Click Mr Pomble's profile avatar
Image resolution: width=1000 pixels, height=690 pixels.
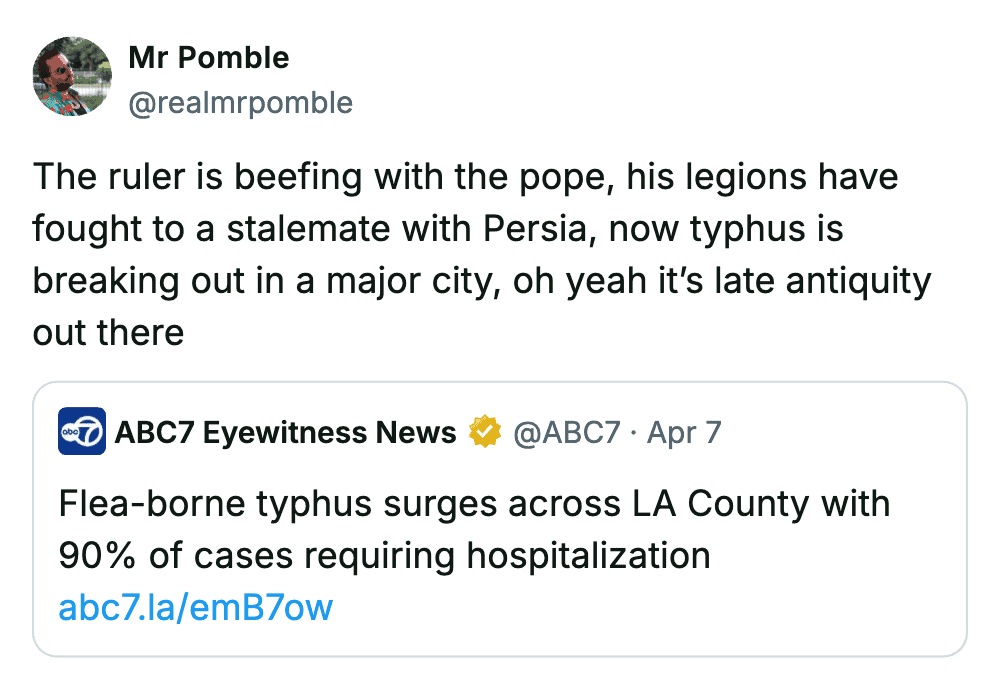pyautogui.click(x=72, y=77)
